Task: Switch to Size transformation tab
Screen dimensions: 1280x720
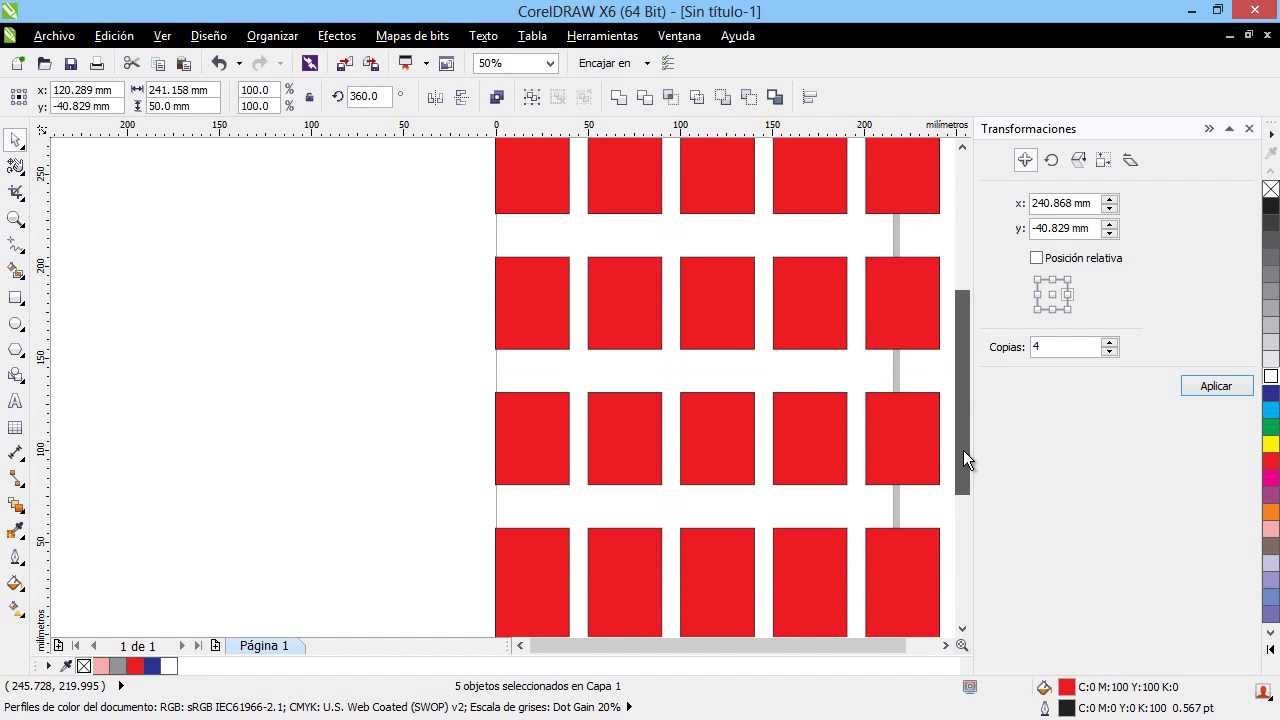Action: click(1104, 160)
